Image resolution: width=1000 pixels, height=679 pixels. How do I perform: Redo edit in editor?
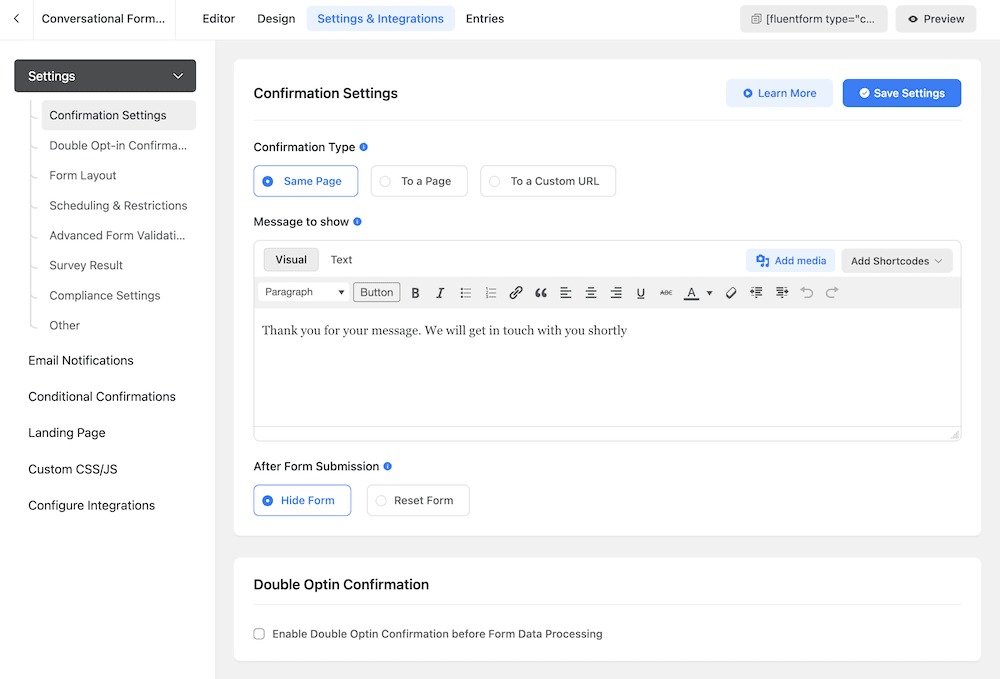click(x=832, y=293)
